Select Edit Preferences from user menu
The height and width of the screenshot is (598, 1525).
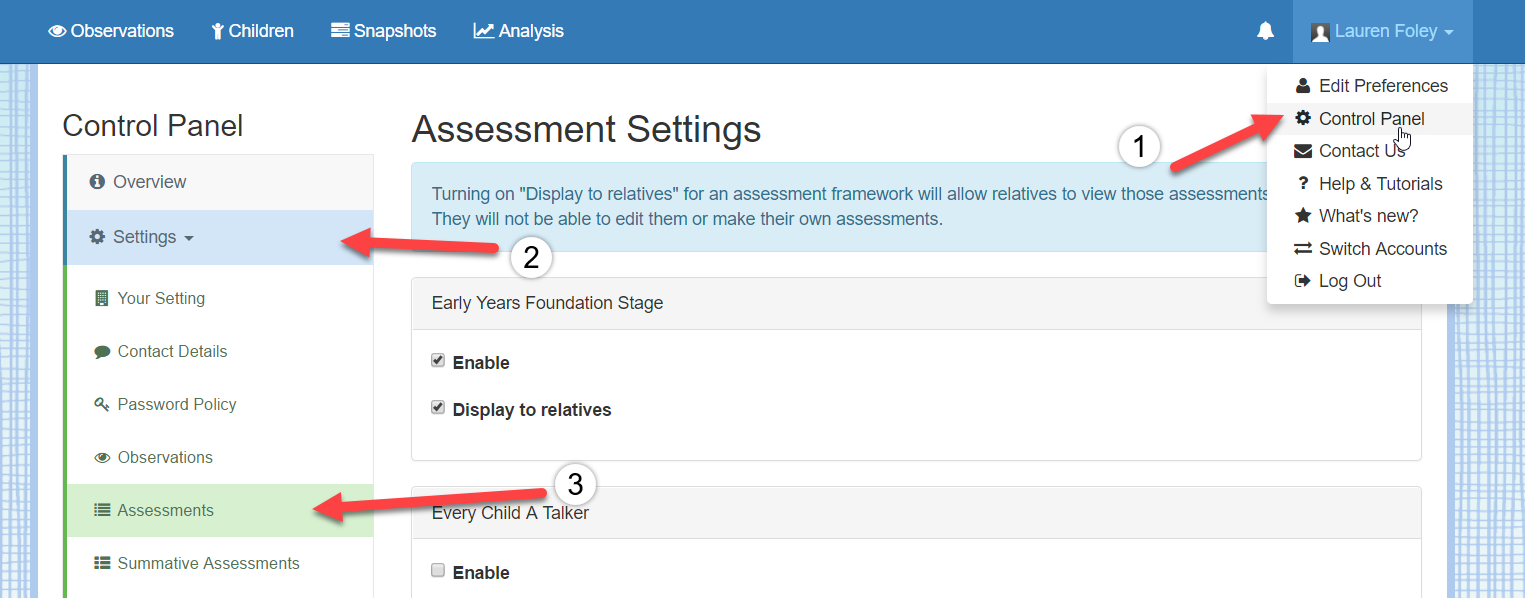[x=1370, y=86]
